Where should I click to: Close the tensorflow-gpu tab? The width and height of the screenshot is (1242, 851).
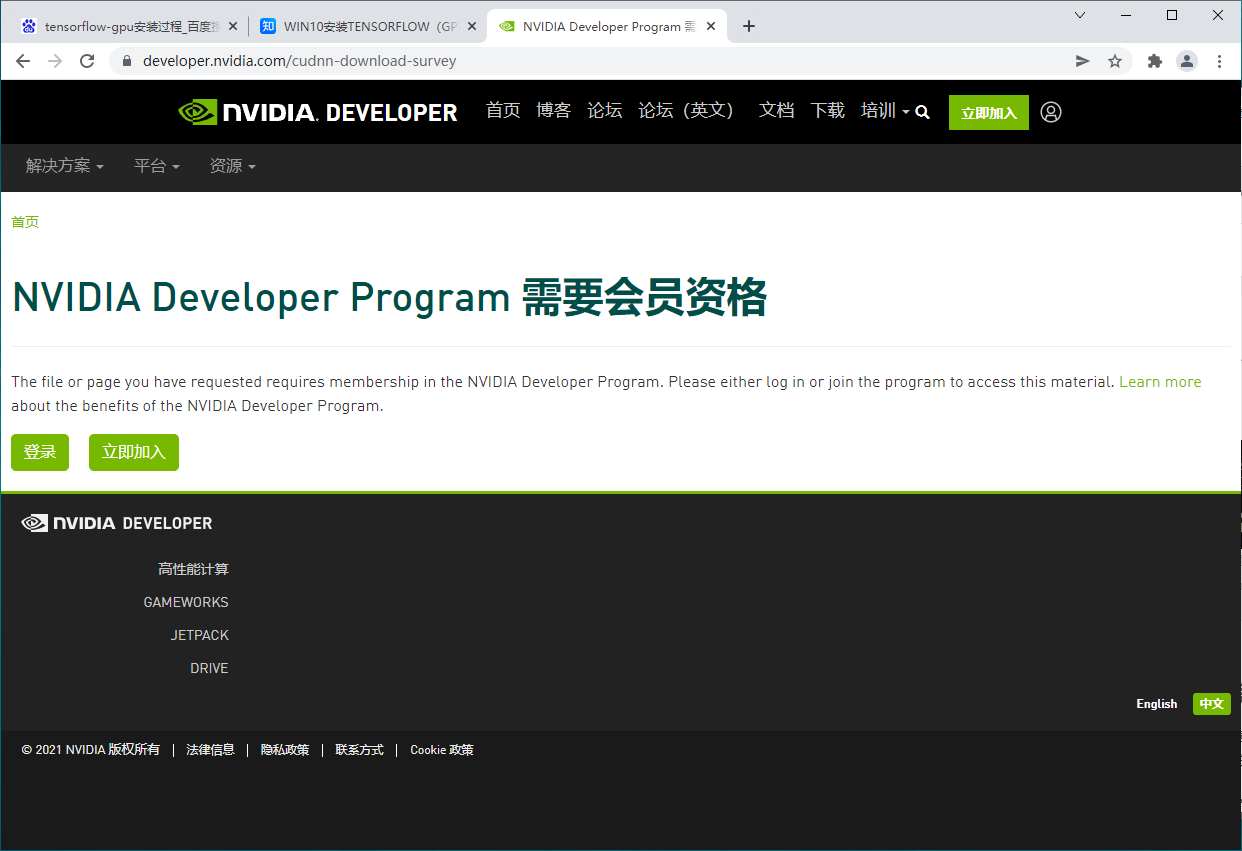point(234,26)
